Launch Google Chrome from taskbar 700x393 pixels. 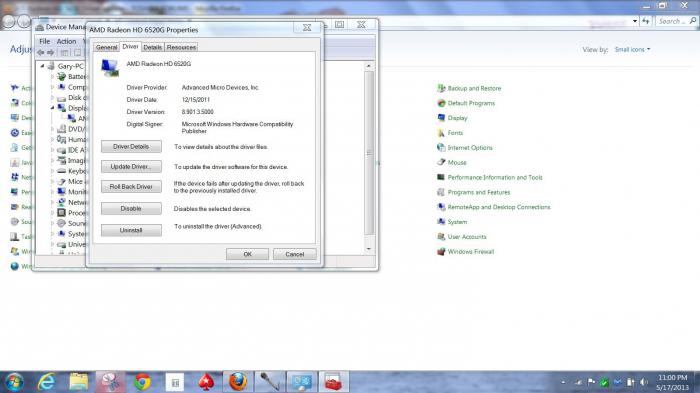[x=142, y=382]
